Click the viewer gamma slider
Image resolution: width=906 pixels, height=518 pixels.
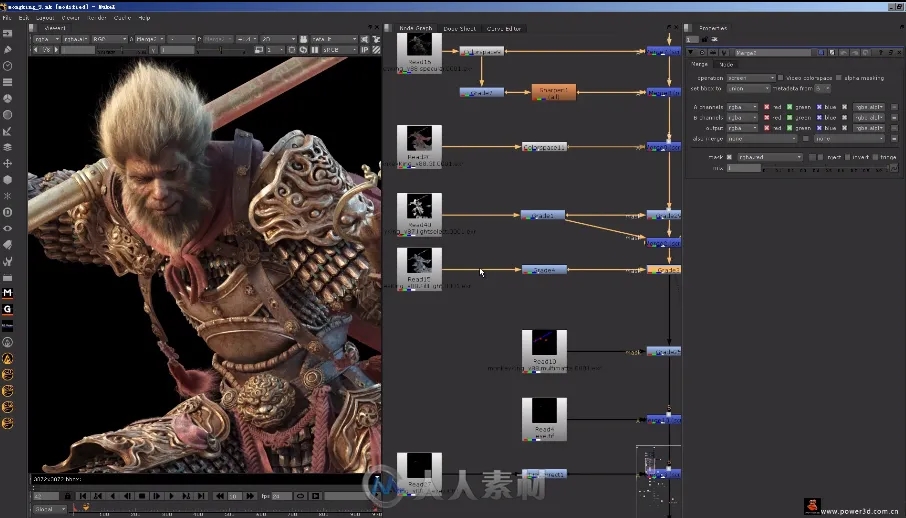[221, 50]
